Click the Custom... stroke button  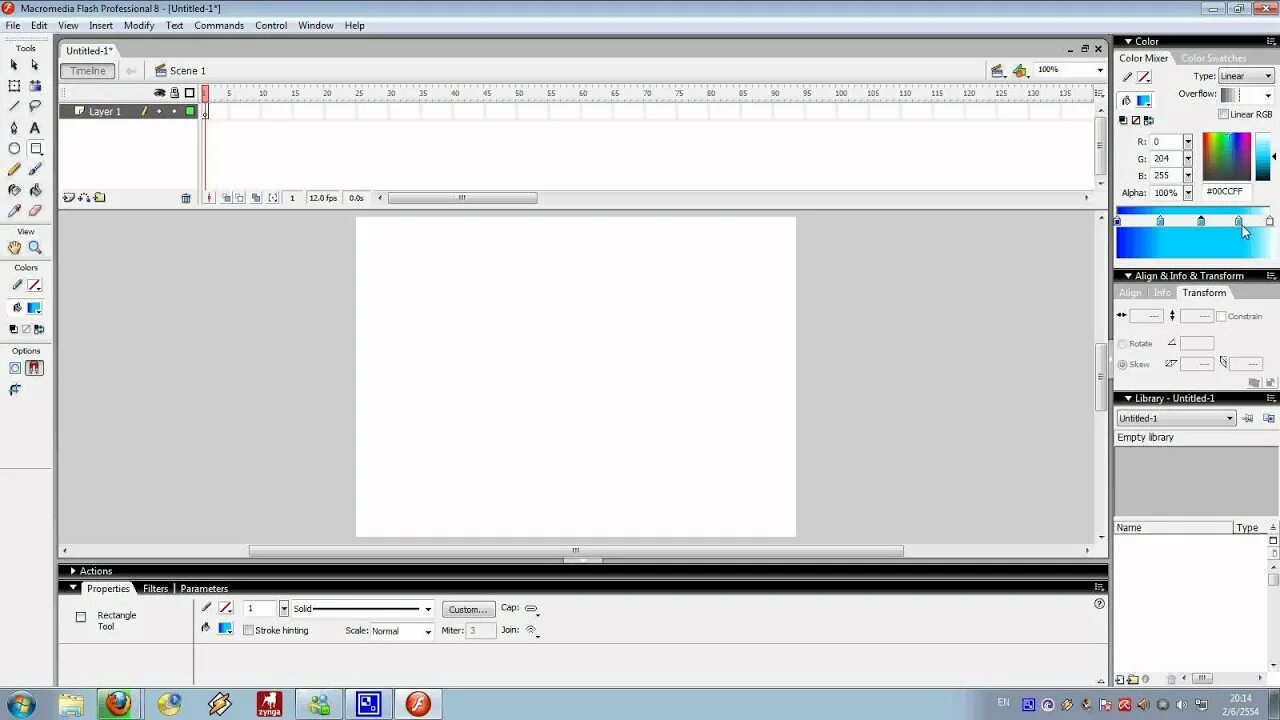point(468,609)
